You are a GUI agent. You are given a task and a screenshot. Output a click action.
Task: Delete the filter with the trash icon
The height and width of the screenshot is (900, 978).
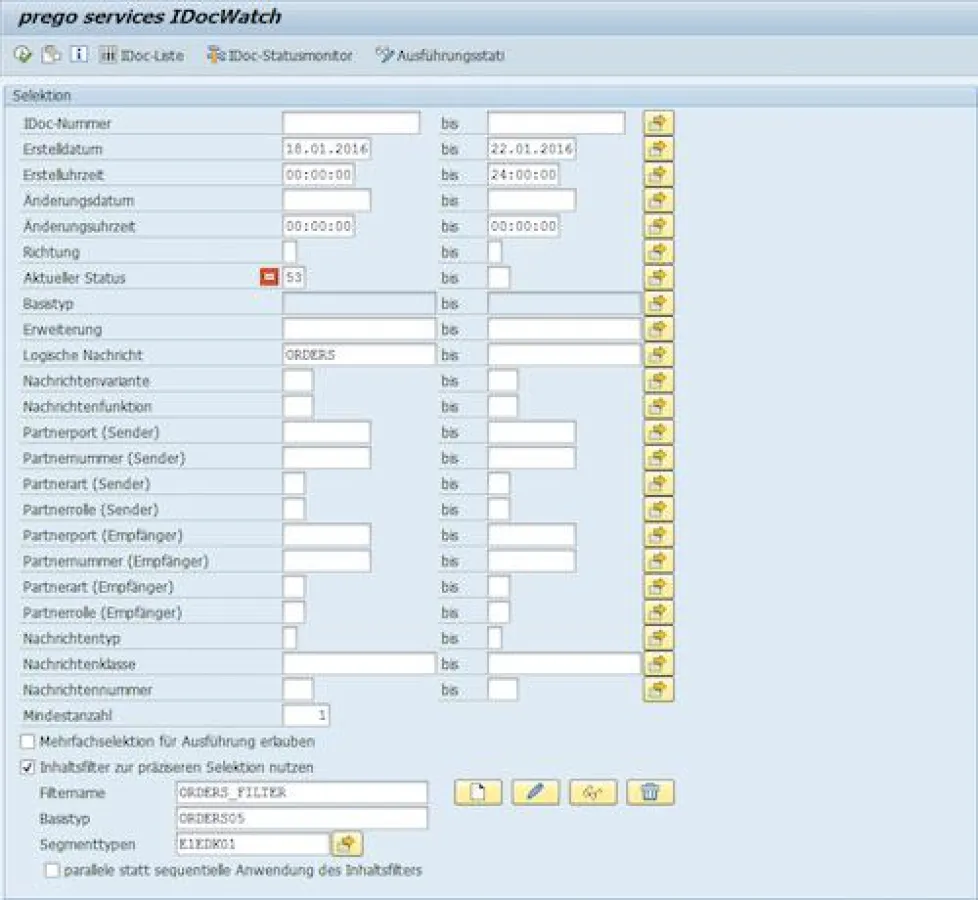point(650,793)
